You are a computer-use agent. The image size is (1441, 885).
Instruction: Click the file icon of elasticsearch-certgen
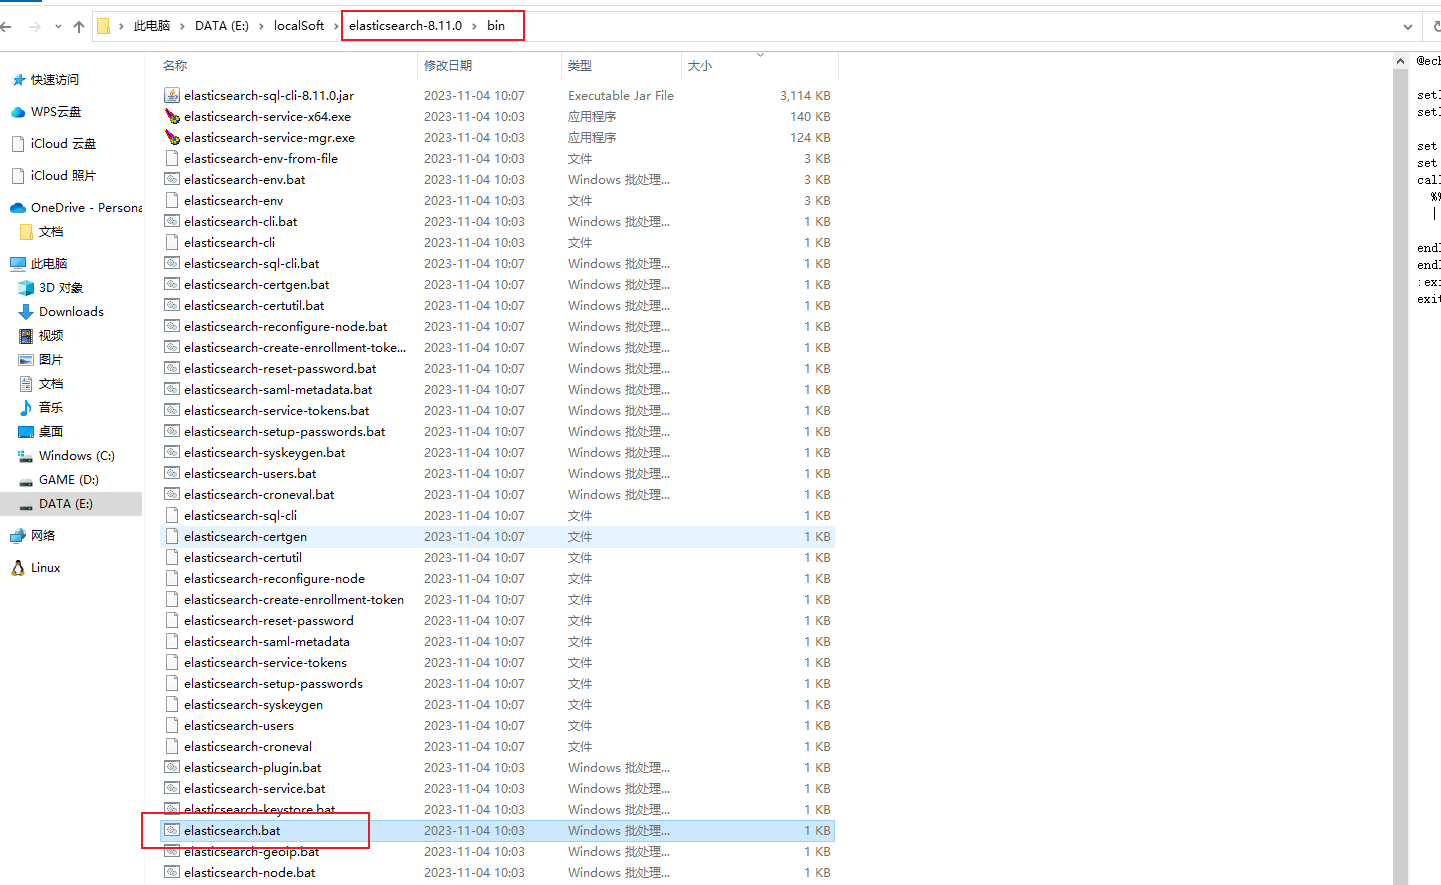coord(172,536)
